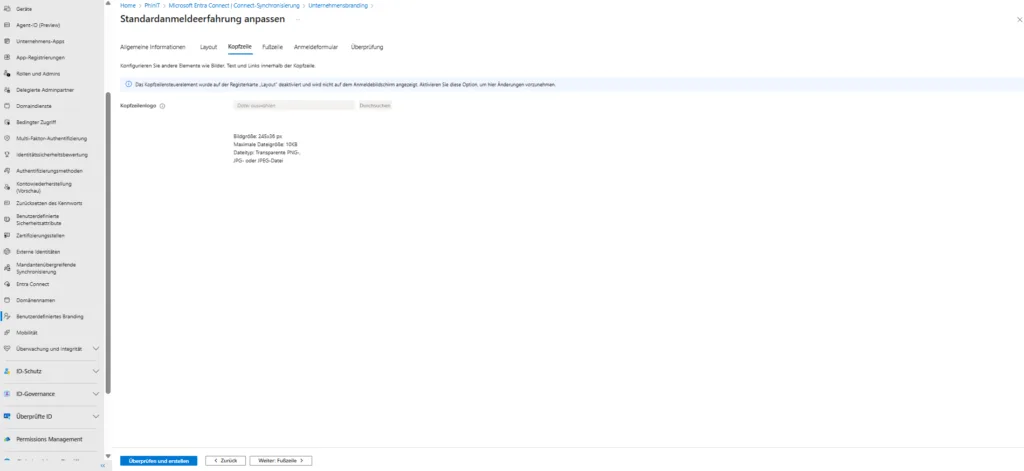Click the Überprüfen und erstellen button
1024x471 pixels.
[x=158, y=461]
